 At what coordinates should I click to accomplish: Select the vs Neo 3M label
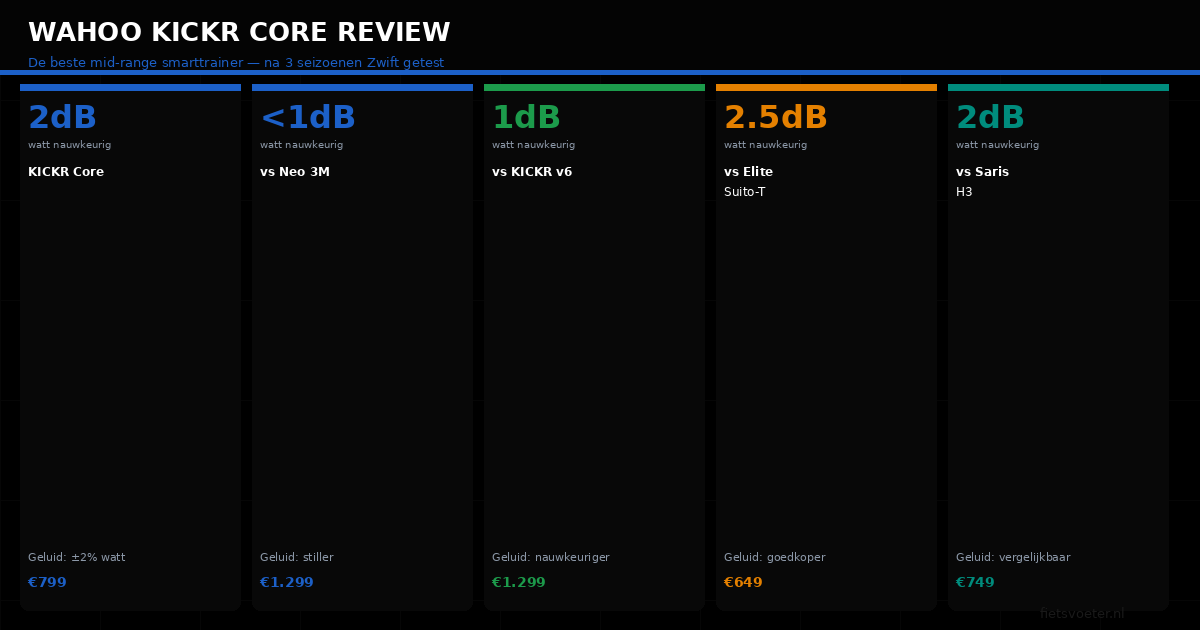click(295, 172)
